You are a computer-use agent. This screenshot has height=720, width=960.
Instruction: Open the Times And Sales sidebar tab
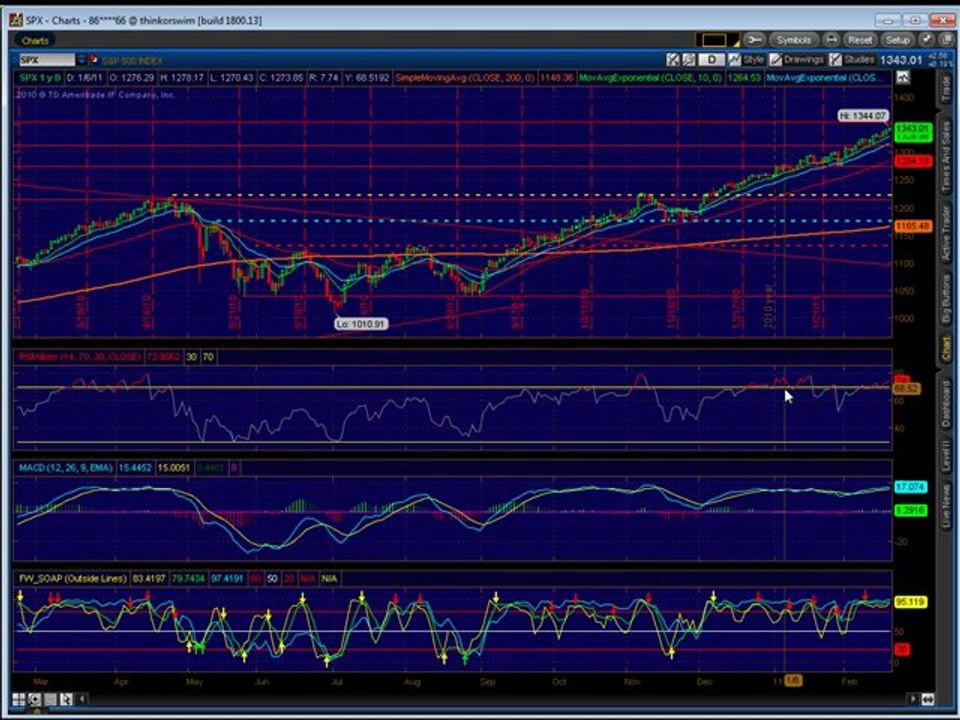pyautogui.click(x=946, y=157)
